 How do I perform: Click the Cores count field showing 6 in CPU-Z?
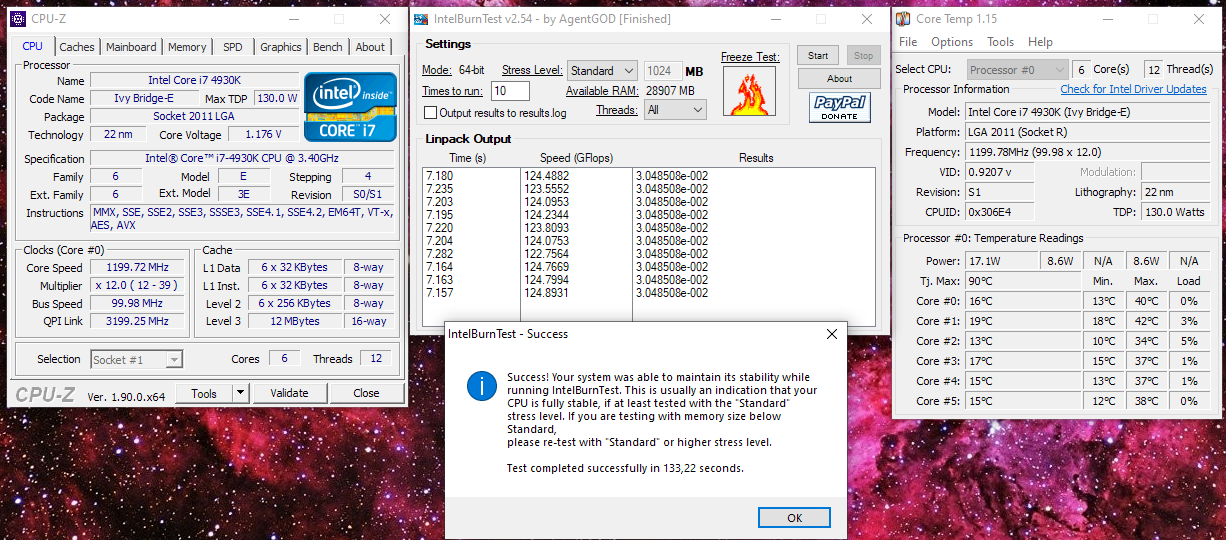tap(285, 359)
